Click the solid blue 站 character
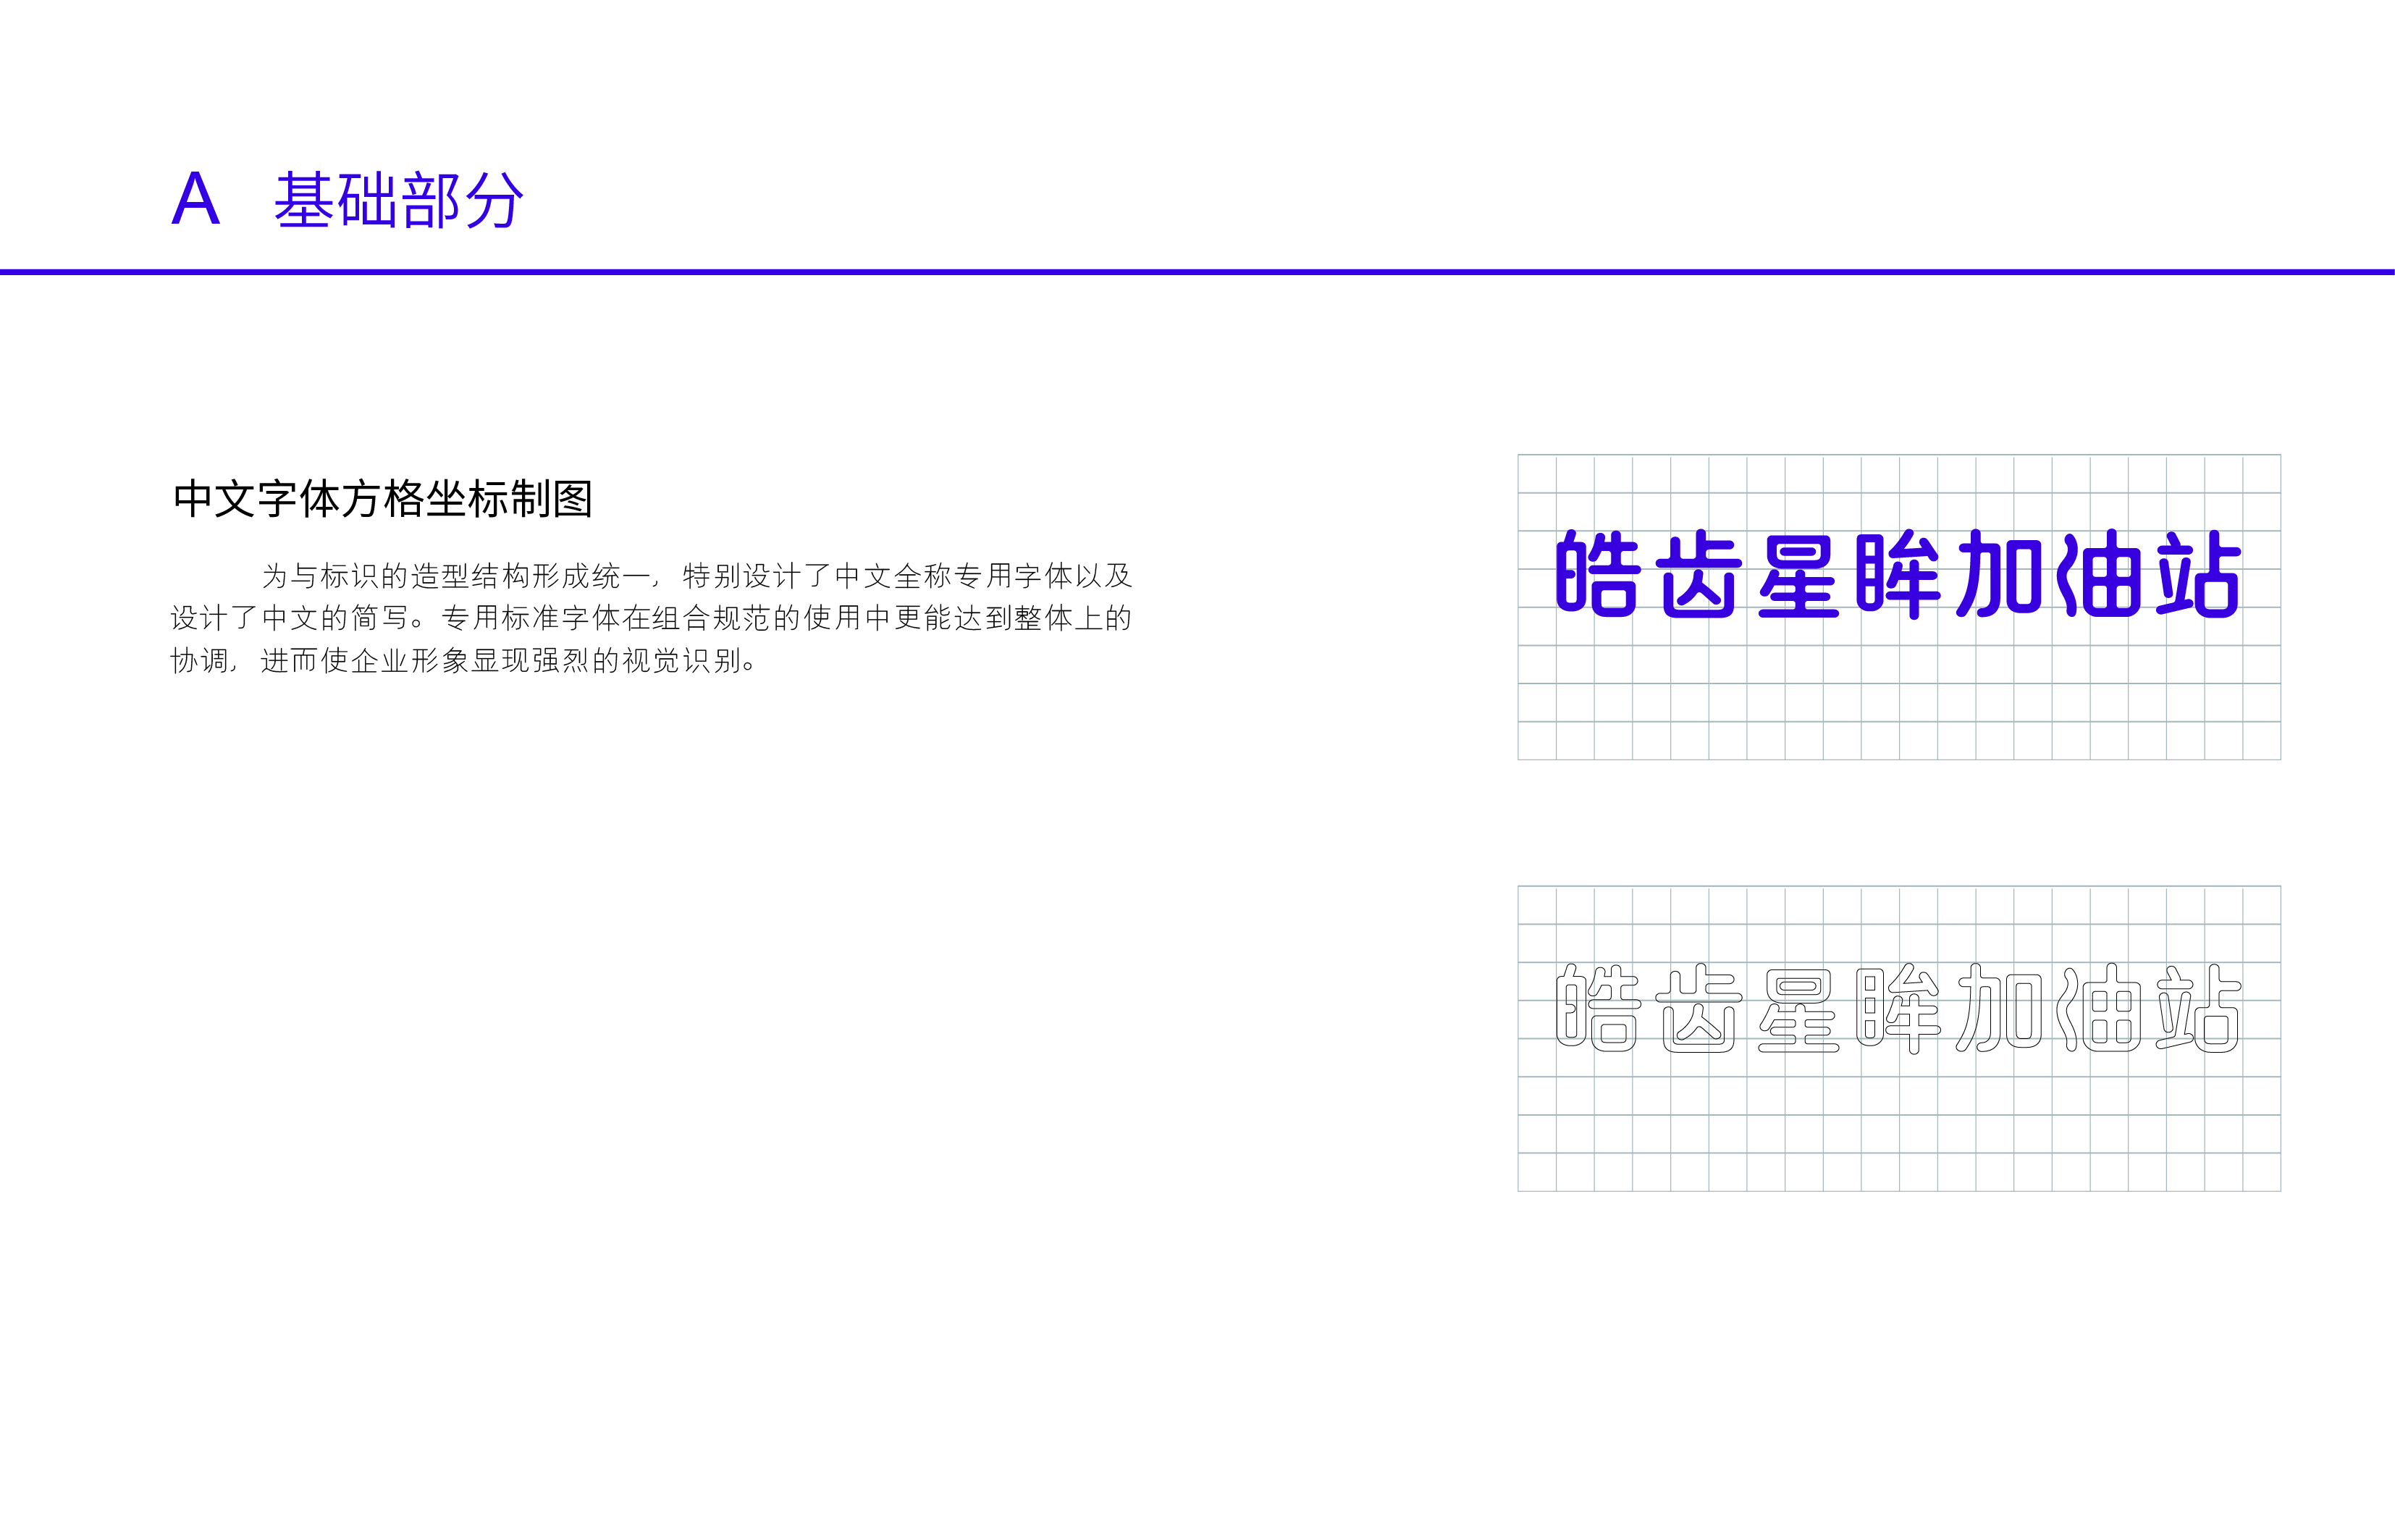 [x=2197, y=574]
